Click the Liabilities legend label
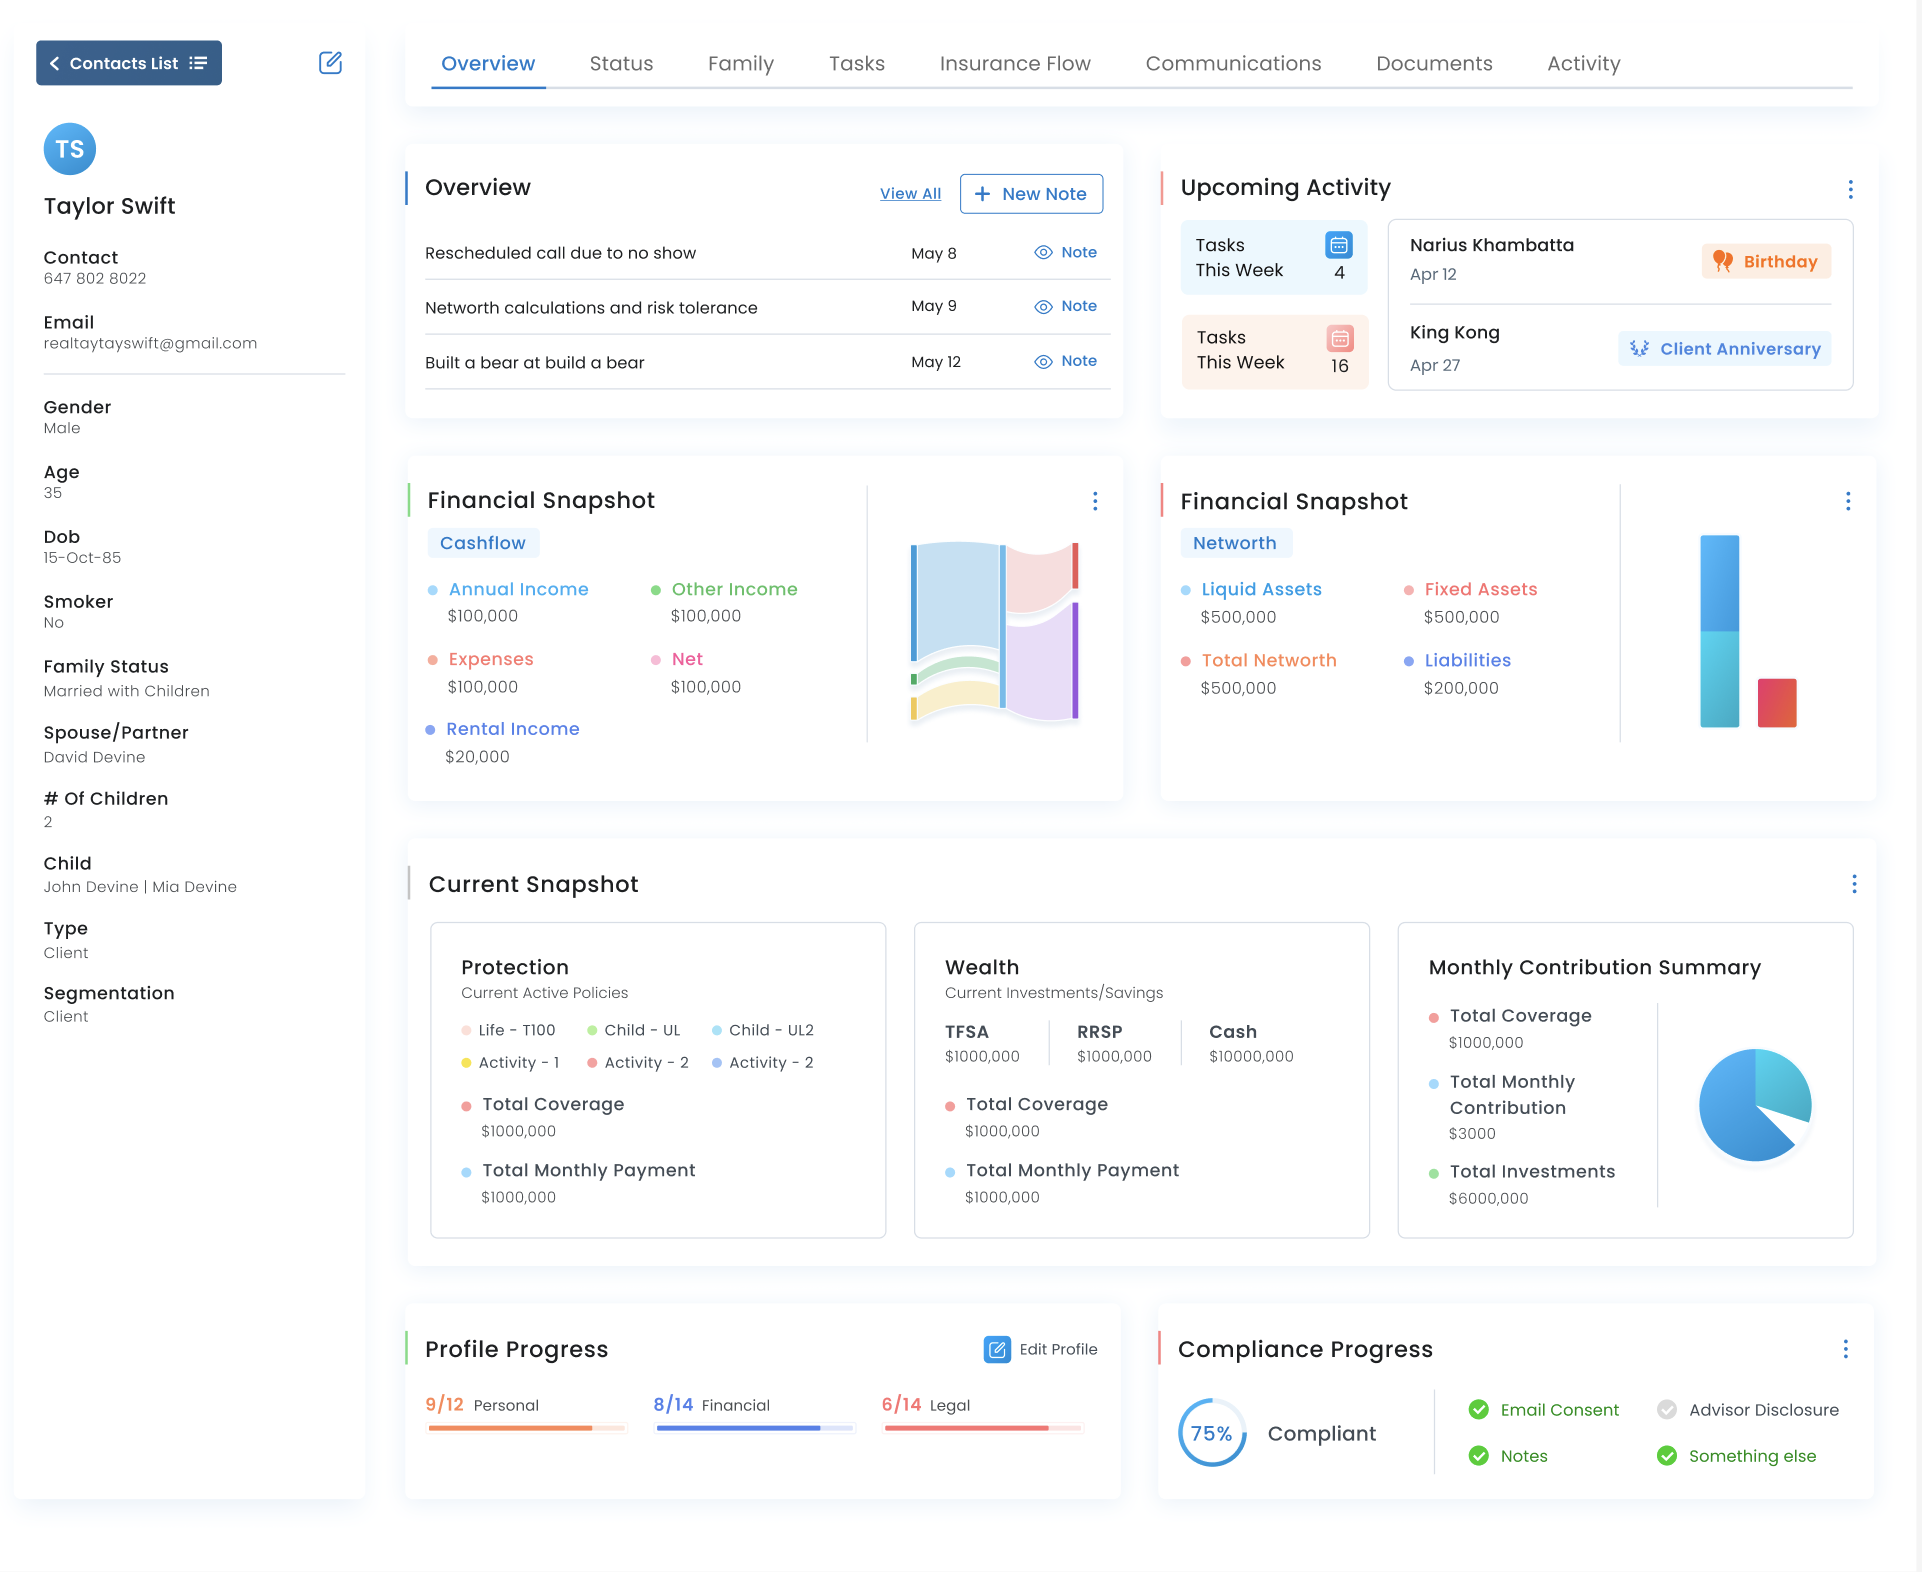The width and height of the screenshot is (1922, 1572). (1468, 660)
